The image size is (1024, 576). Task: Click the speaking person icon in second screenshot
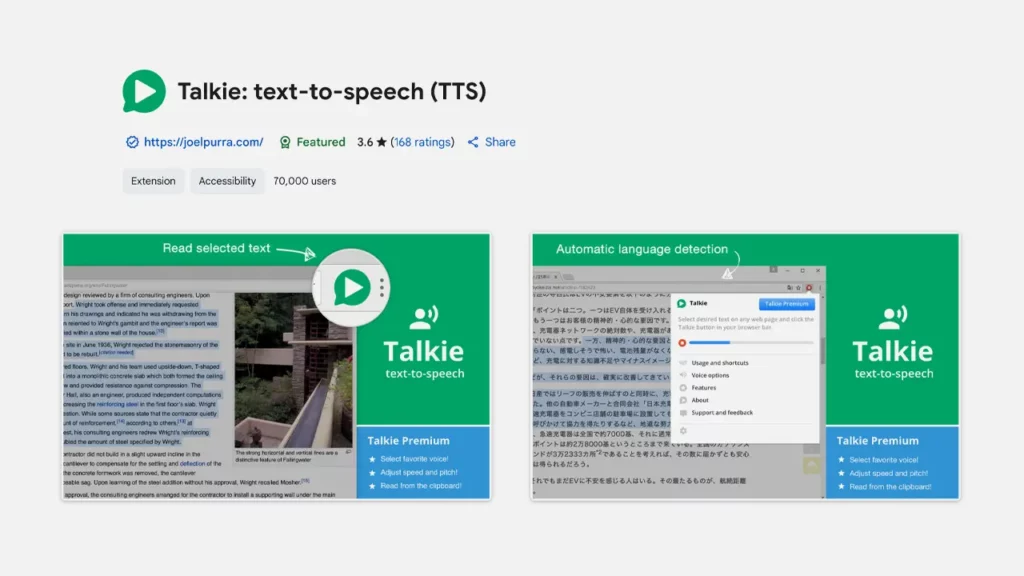[x=893, y=317]
